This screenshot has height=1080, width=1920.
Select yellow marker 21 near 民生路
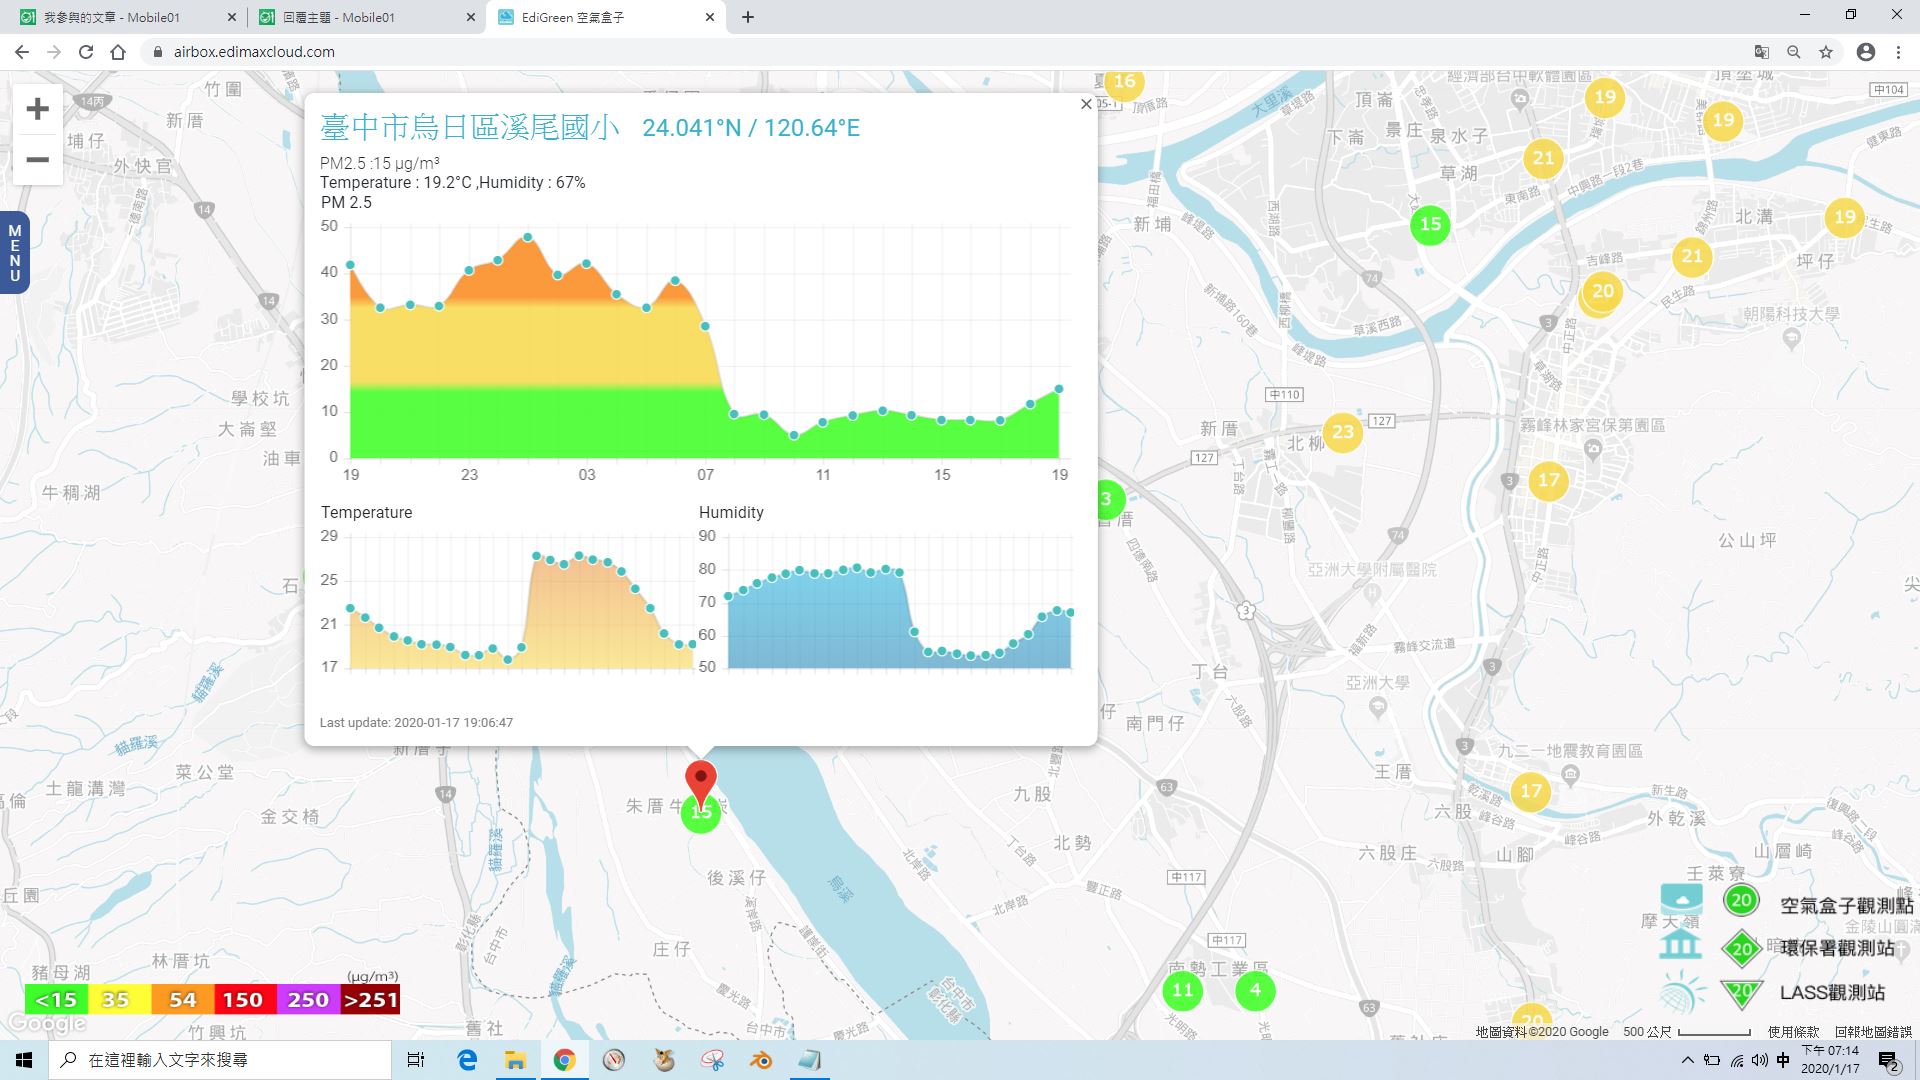1692,256
